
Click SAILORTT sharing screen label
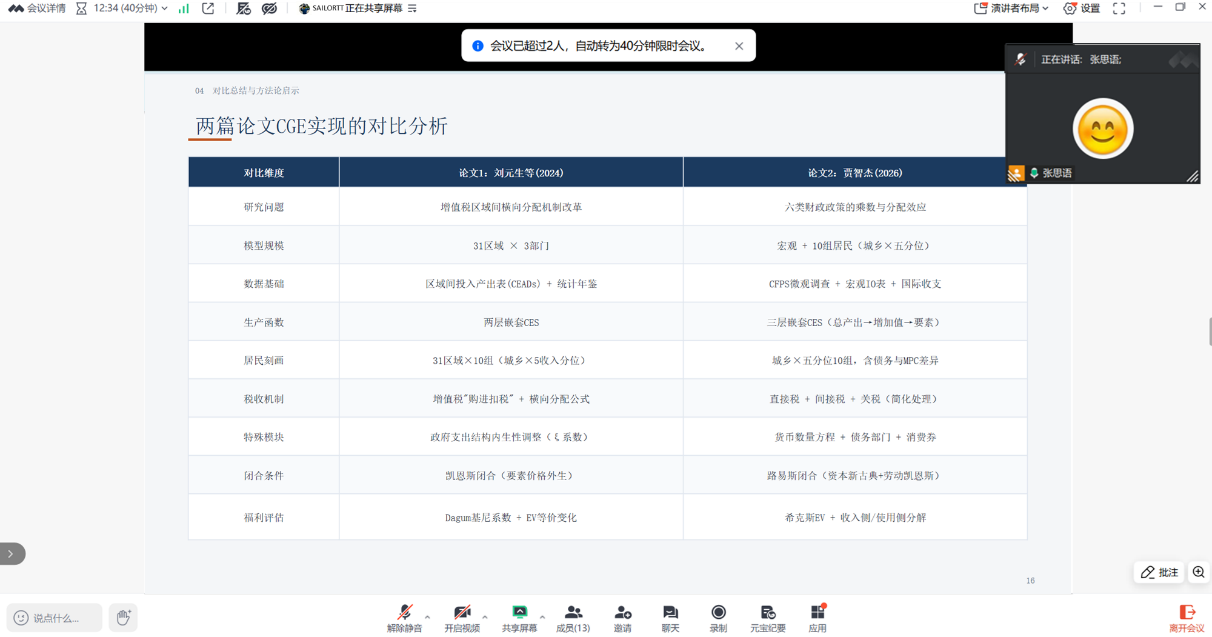350,8
